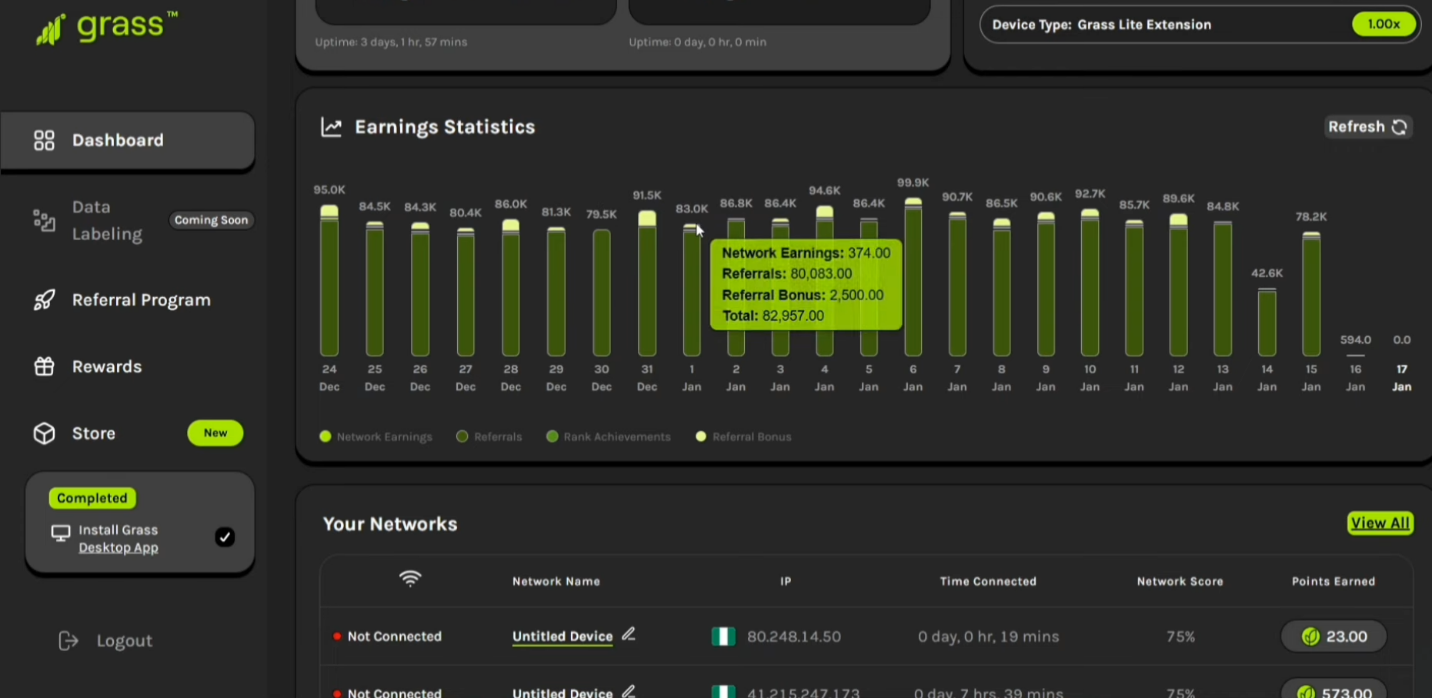Click the 23.00 points earned badge
The image size is (1432, 698).
(1333, 636)
